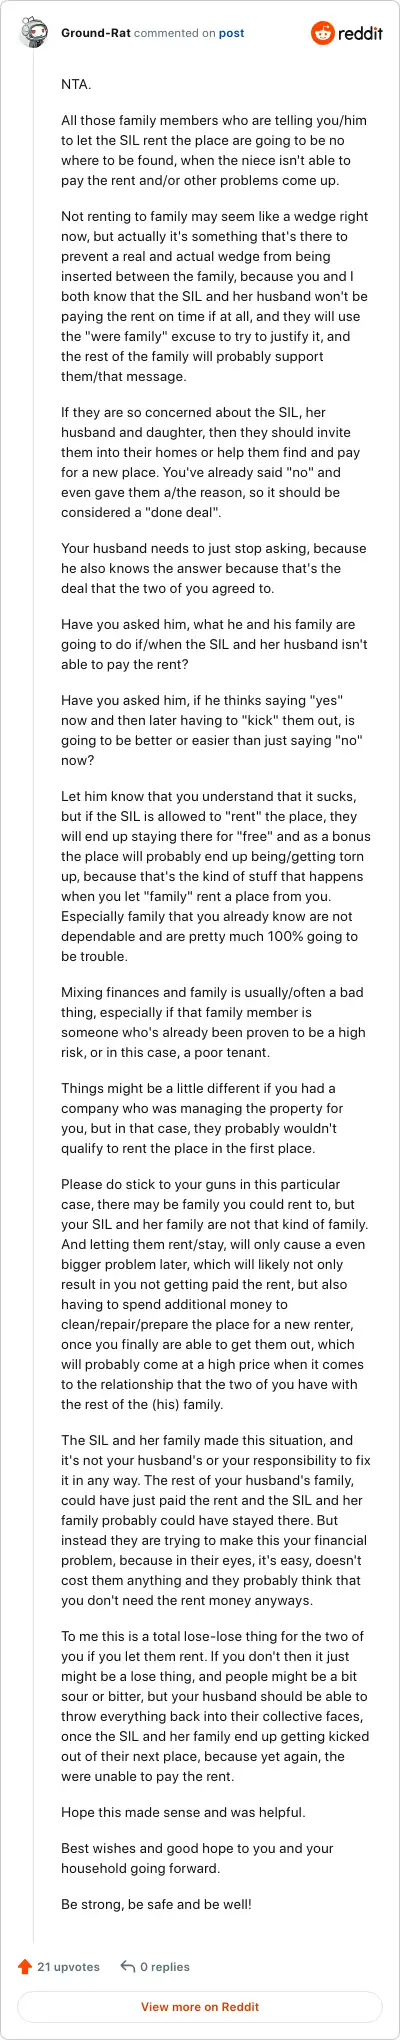The height and width of the screenshot is (2040, 400).
Task: Click the reply arrow icon
Action: coord(128,1966)
